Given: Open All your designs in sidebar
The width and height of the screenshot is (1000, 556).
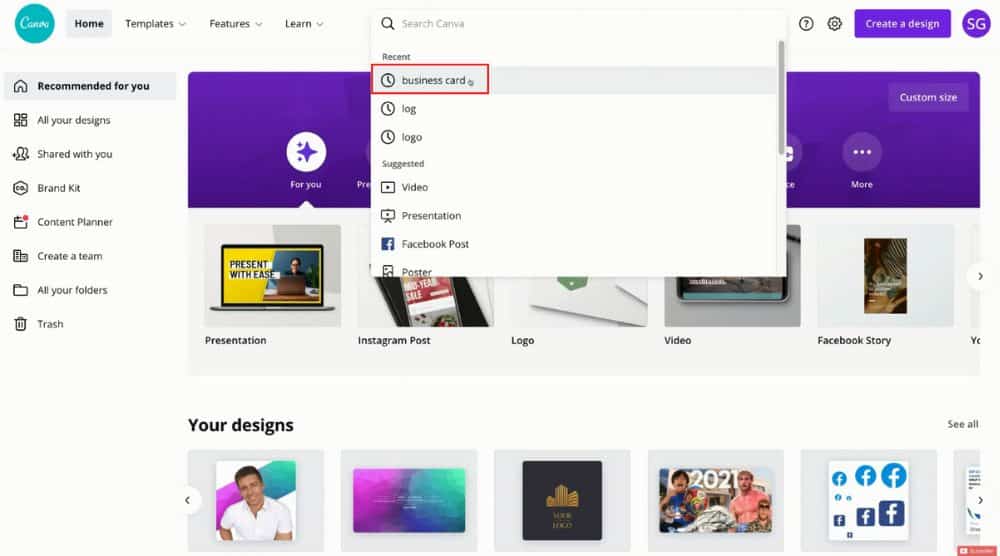Looking at the screenshot, I should (90, 120).
